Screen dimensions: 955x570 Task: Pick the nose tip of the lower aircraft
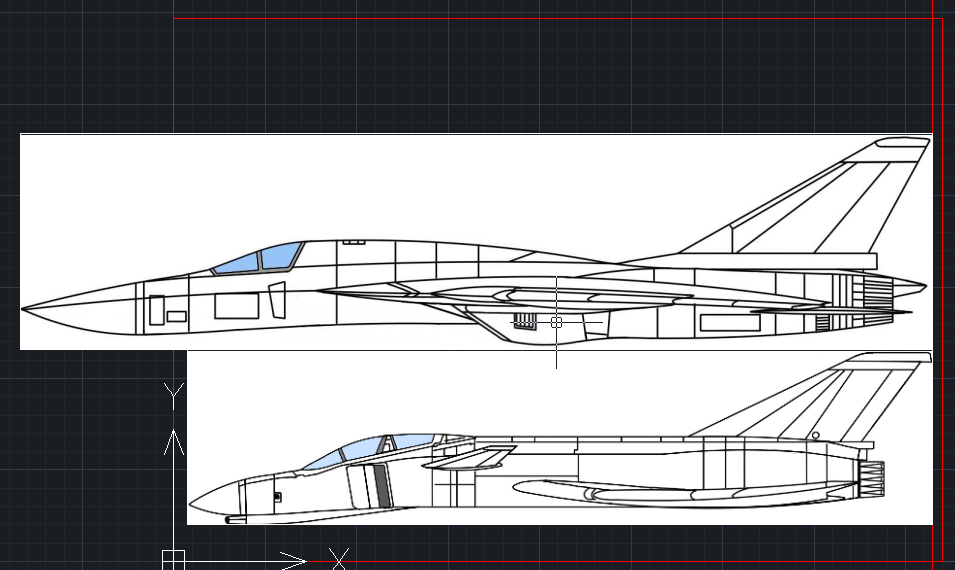click(191, 503)
